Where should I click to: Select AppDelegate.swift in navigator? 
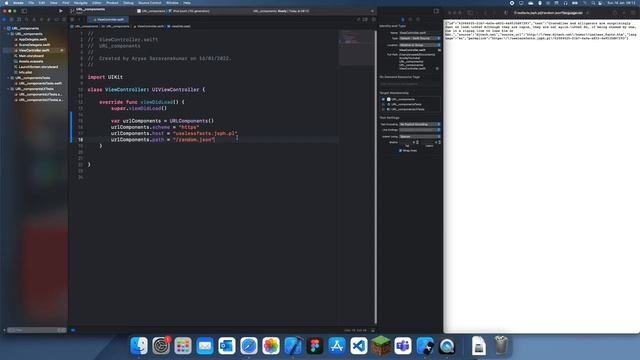33,40
